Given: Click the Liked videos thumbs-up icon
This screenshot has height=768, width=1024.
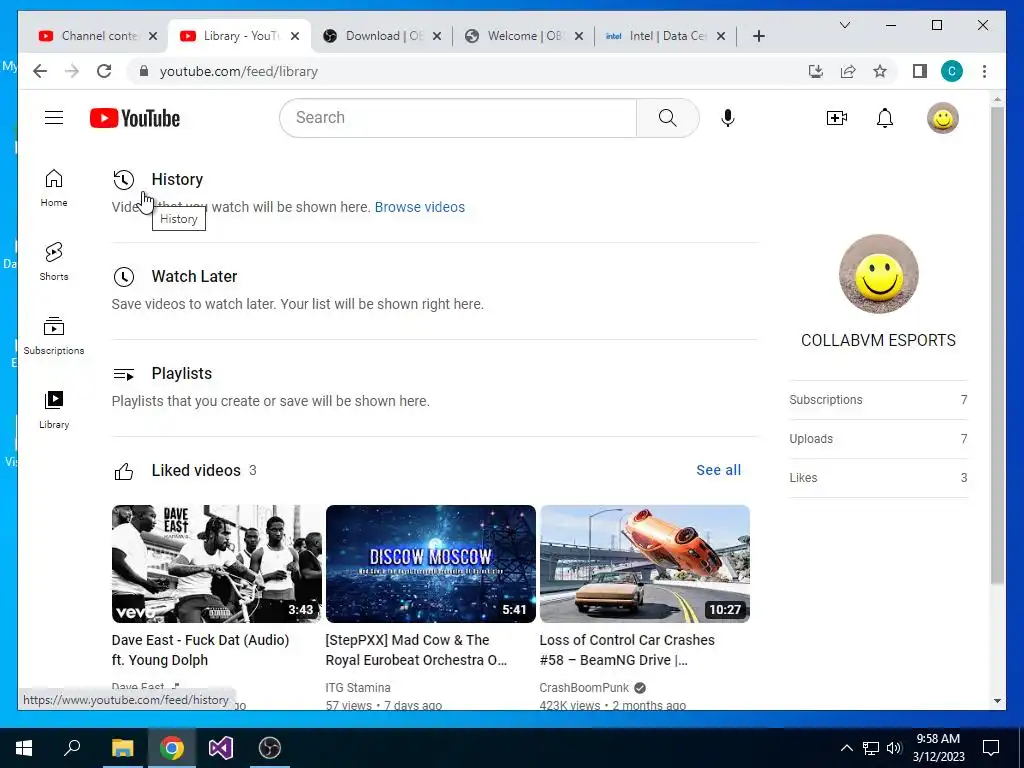Looking at the screenshot, I should [x=123, y=471].
